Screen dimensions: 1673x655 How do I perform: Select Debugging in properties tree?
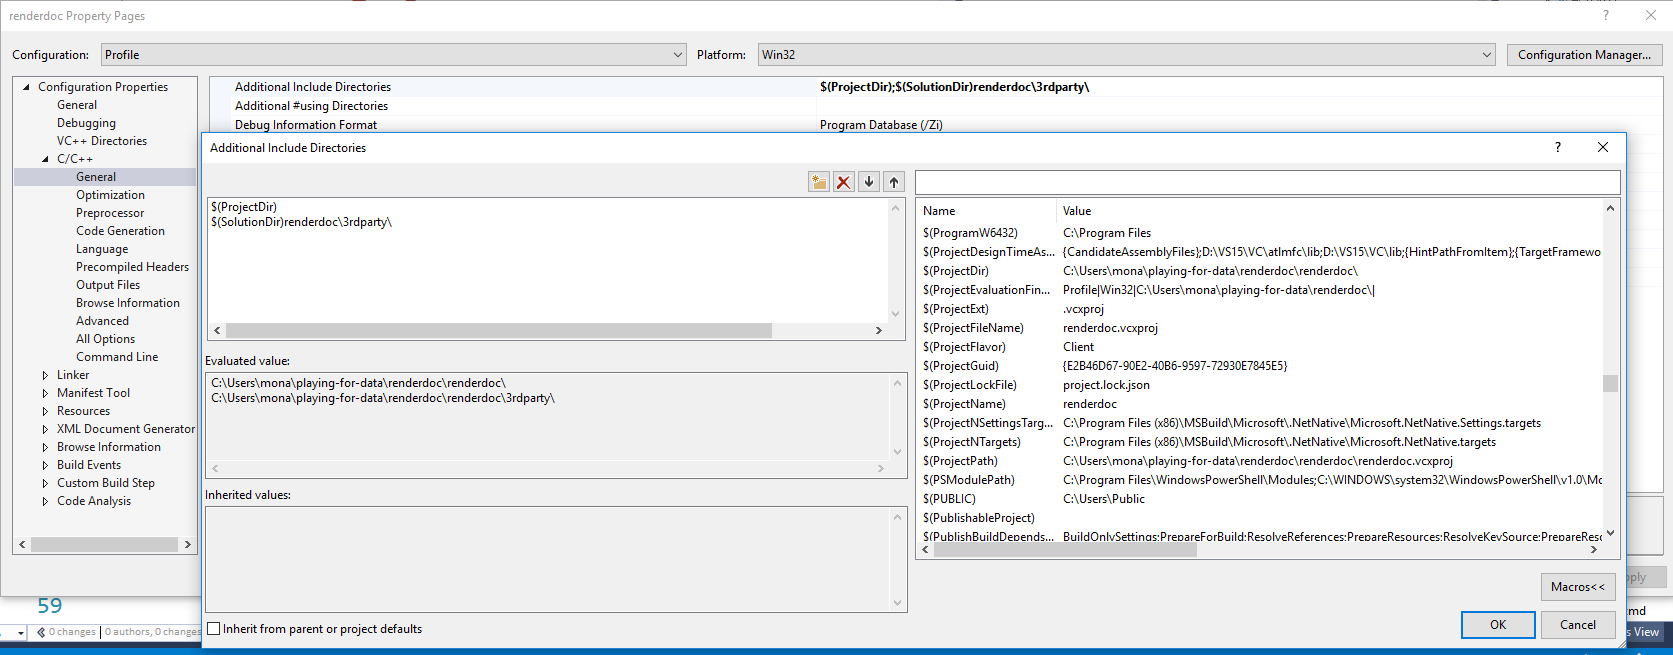click(86, 123)
